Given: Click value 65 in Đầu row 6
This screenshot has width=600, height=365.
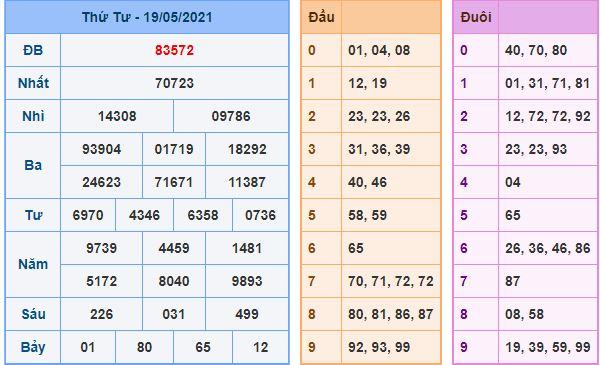Looking at the screenshot, I should click(356, 248).
